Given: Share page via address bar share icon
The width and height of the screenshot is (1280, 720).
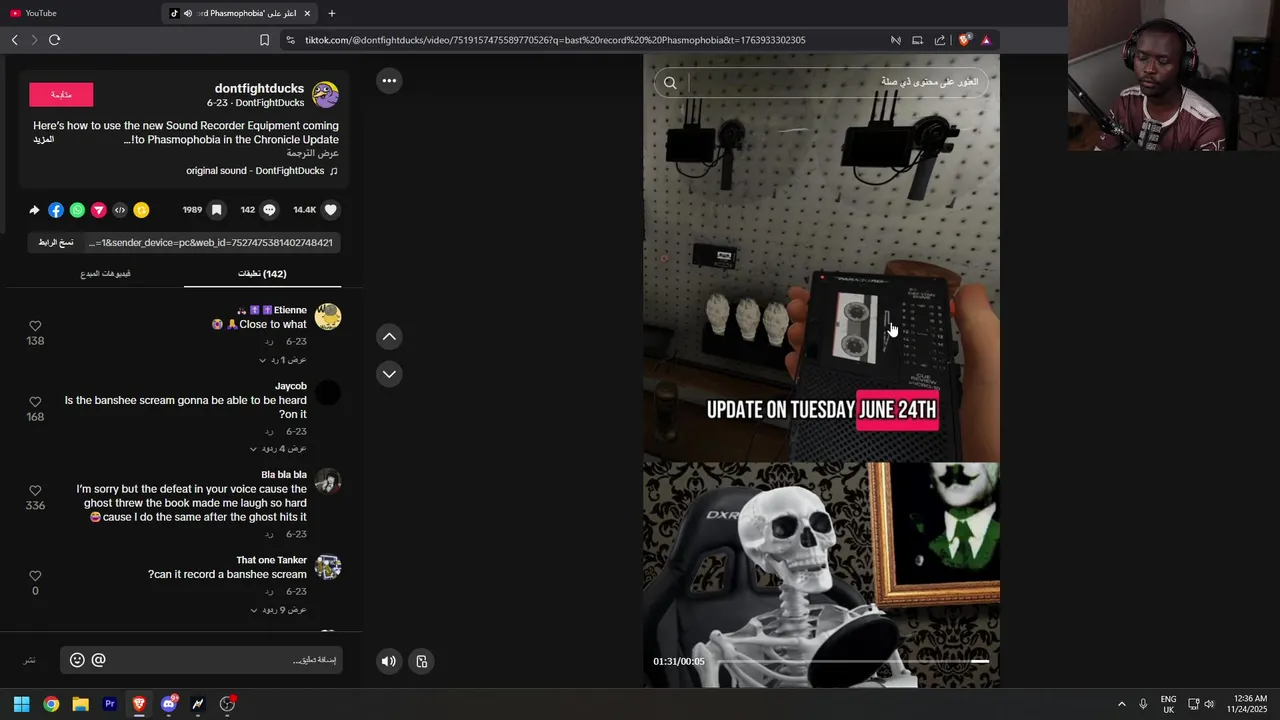Looking at the screenshot, I should tap(940, 40).
